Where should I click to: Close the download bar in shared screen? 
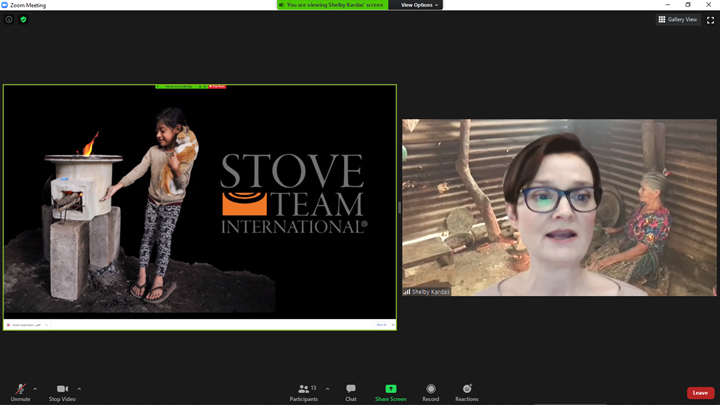point(393,325)
